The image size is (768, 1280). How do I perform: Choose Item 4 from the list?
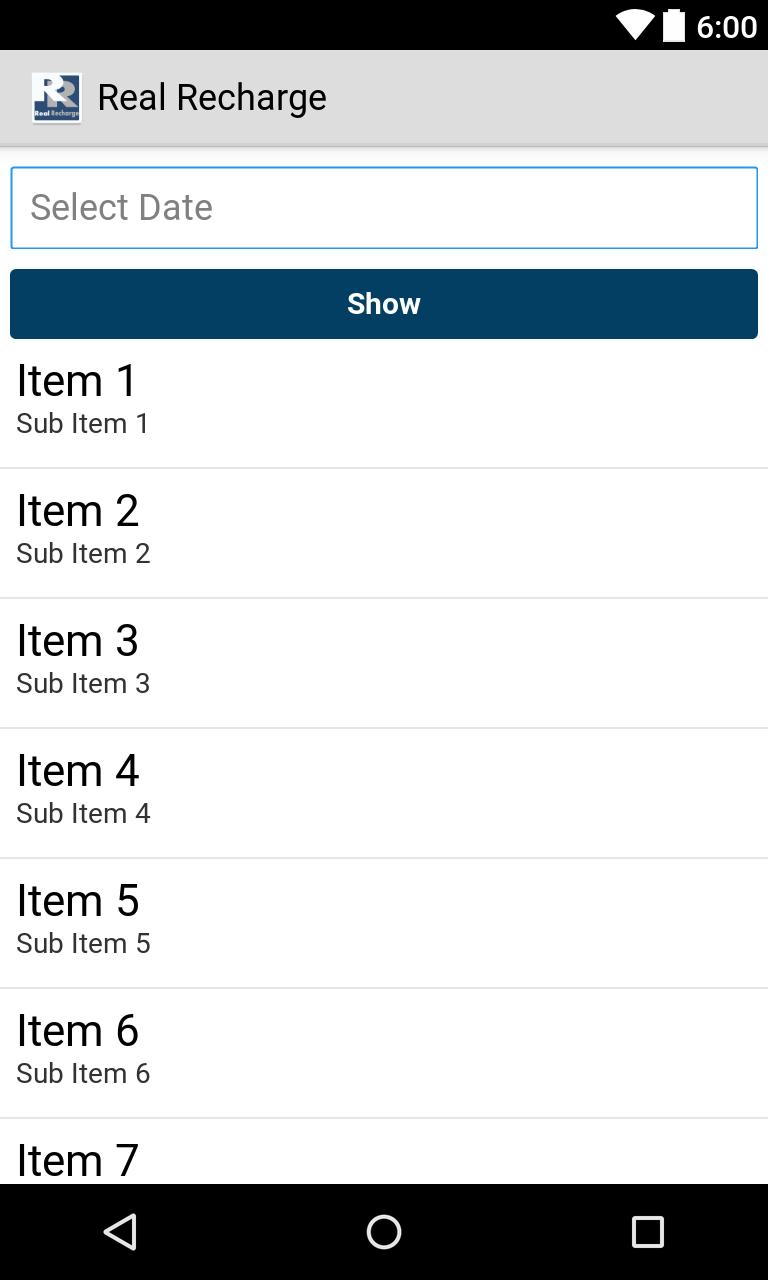[384, 793]
